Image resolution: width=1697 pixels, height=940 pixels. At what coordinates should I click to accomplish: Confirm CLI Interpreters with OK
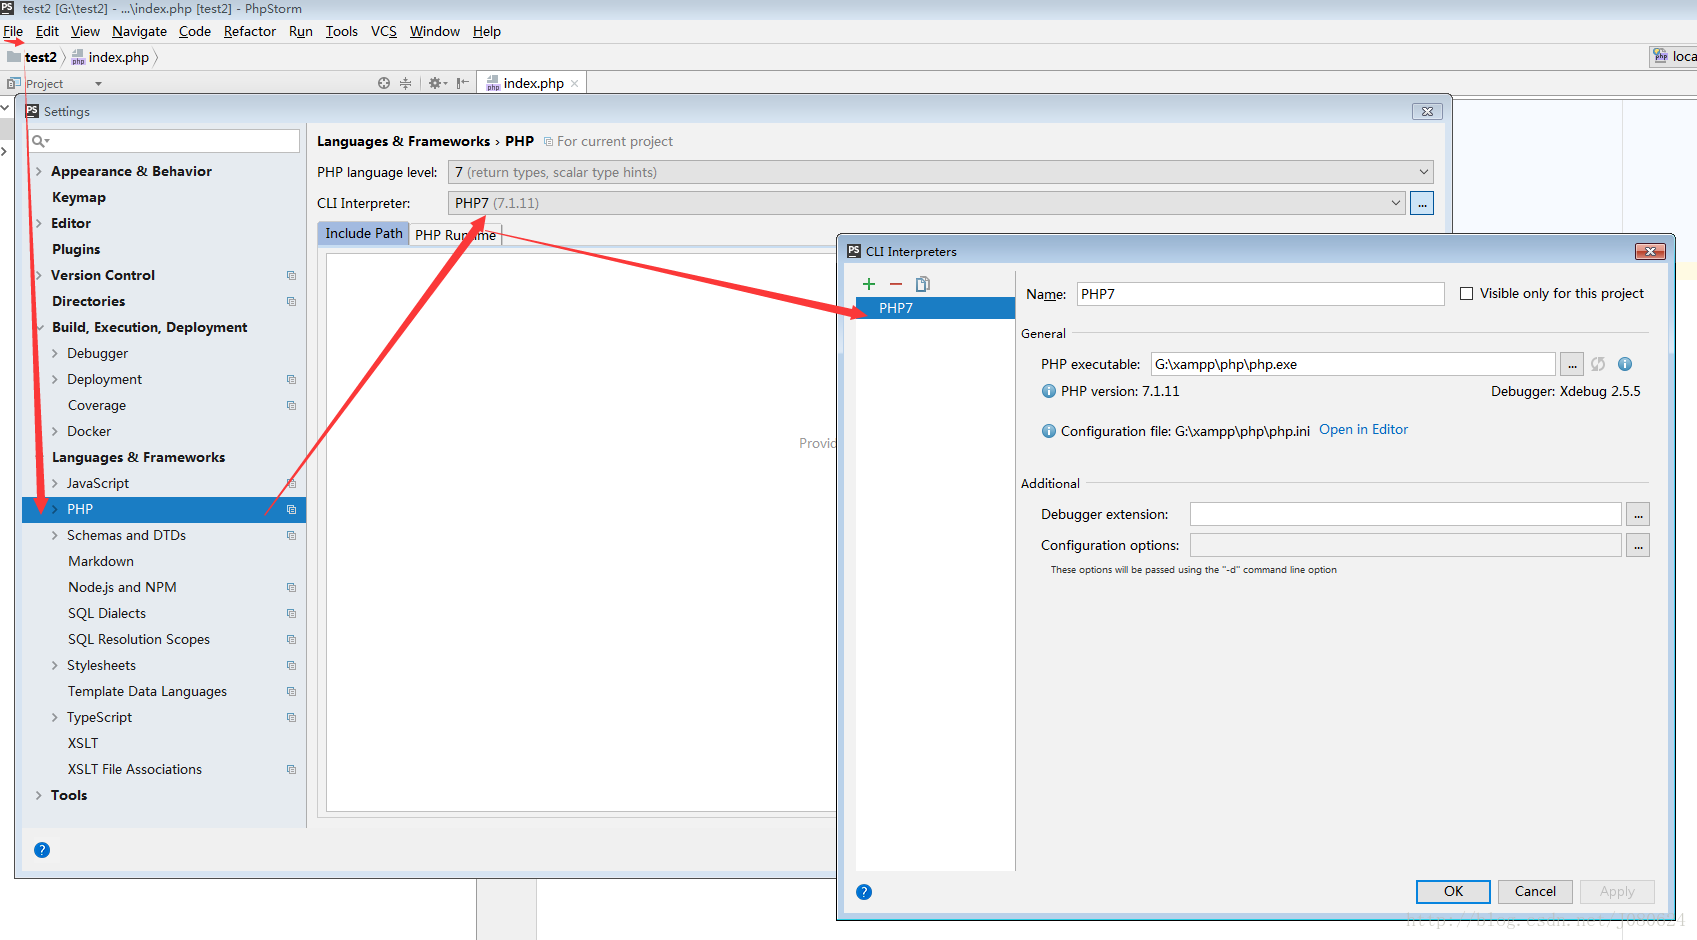pos(1453,892)
